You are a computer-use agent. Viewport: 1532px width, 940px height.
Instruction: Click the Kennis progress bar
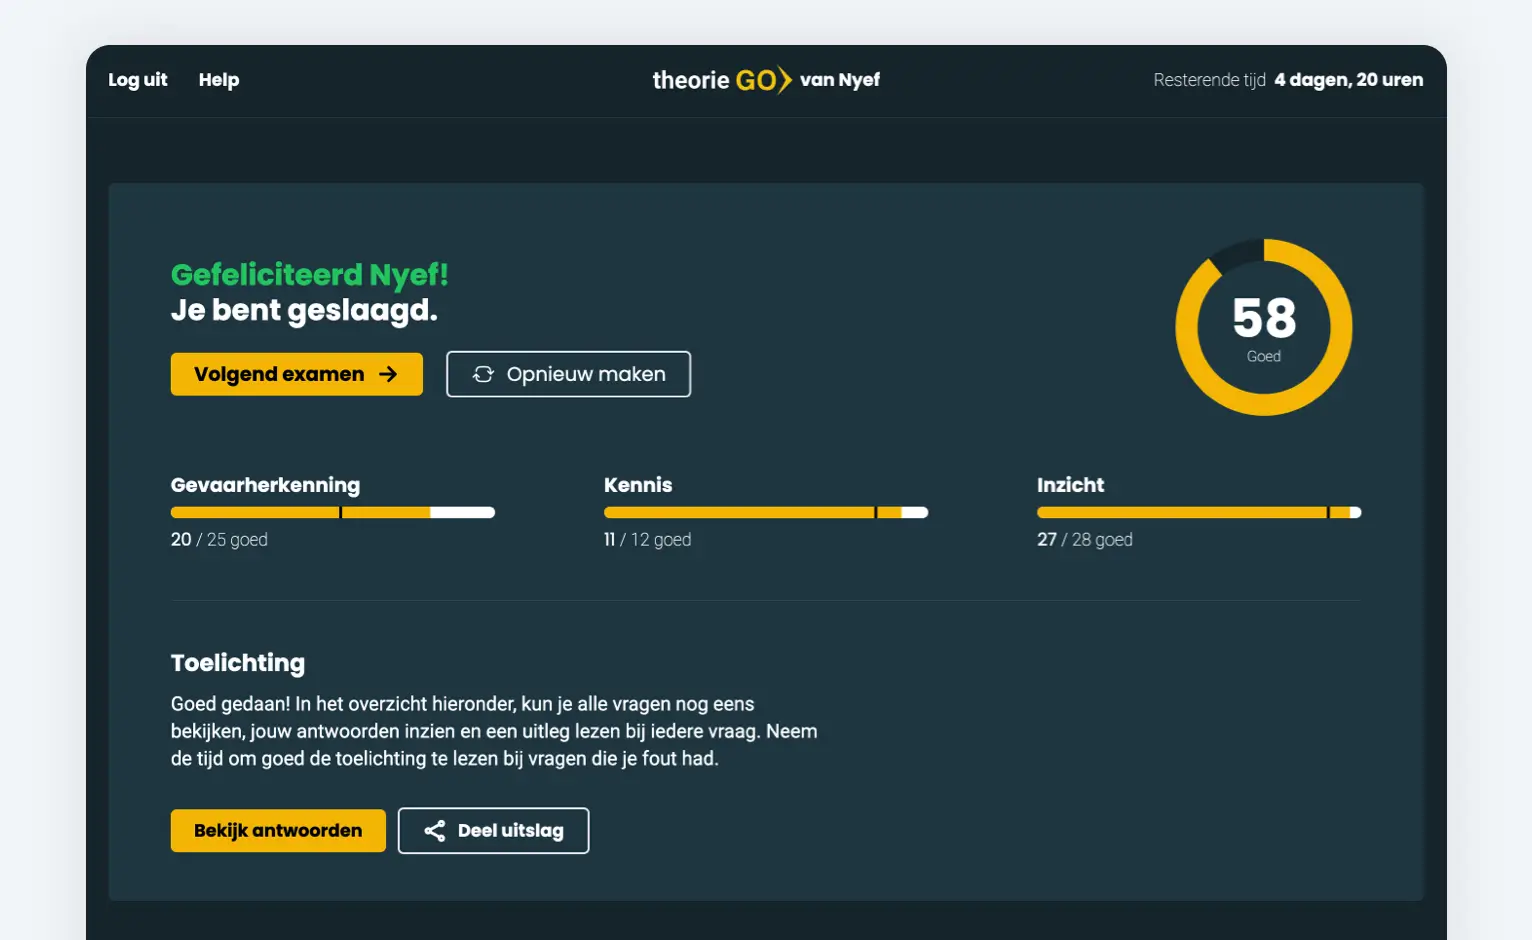tap(765, 513)
